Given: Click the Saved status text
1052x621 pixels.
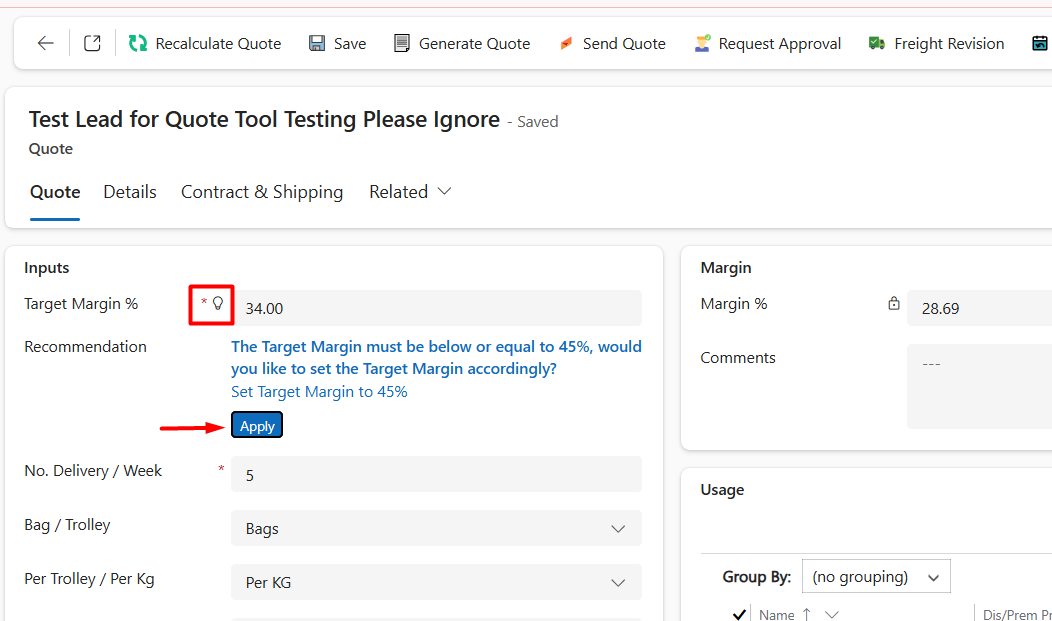Looking at the screenshot, I should point(537,122).
